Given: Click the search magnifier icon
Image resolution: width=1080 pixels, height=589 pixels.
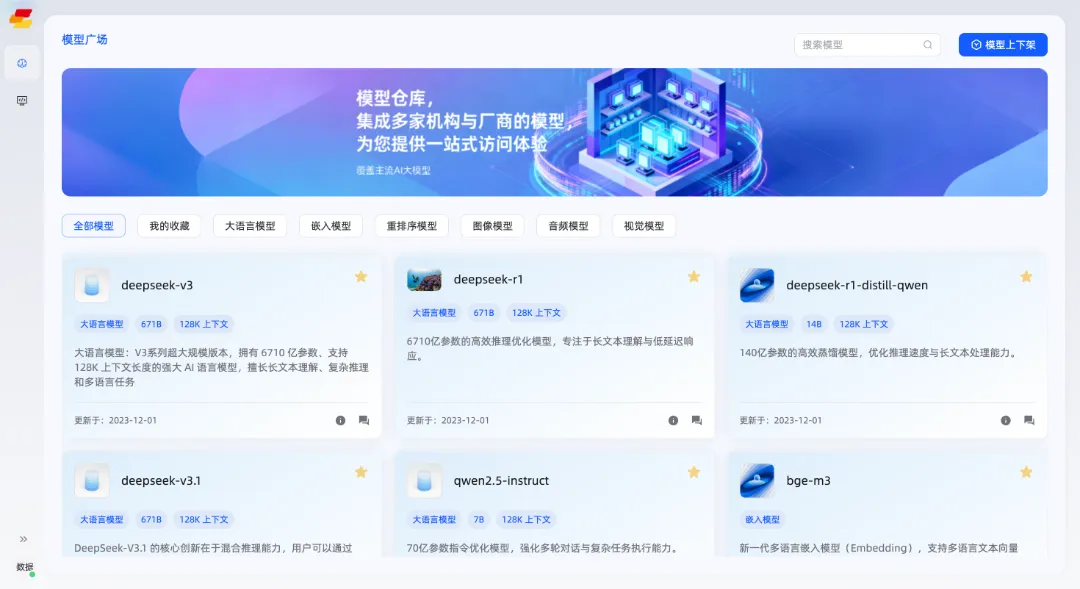Looking at the screenshot, I should coord(928,45).
